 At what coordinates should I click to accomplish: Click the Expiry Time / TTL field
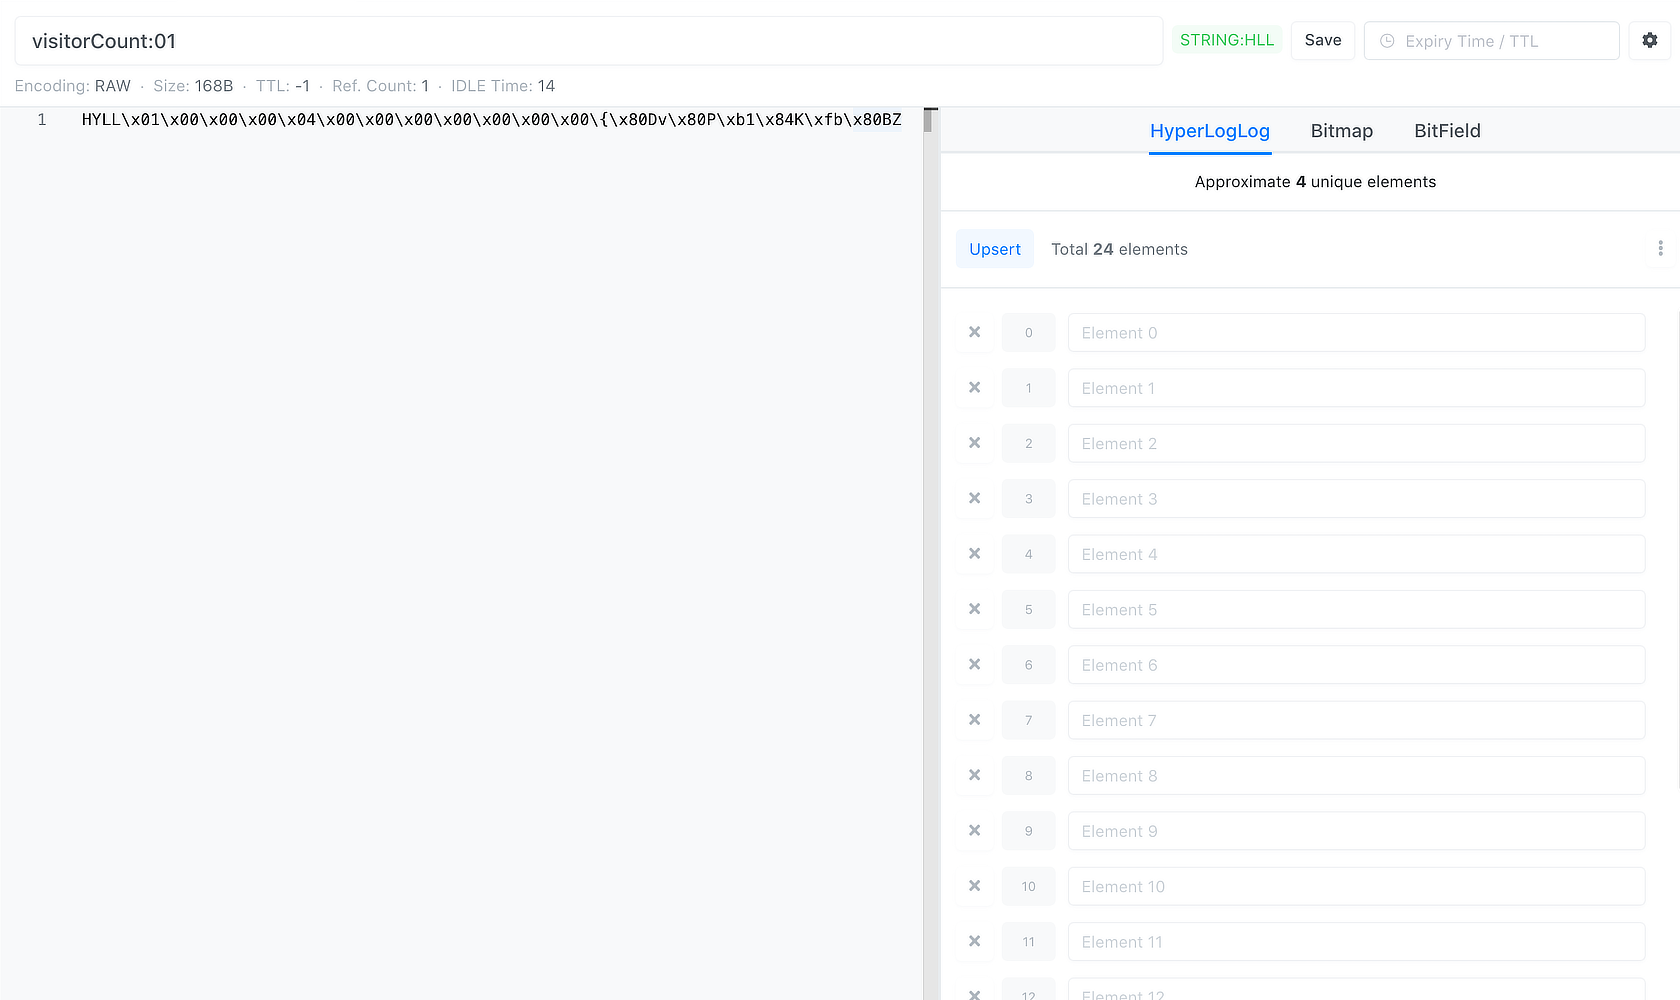[1491, 41]
